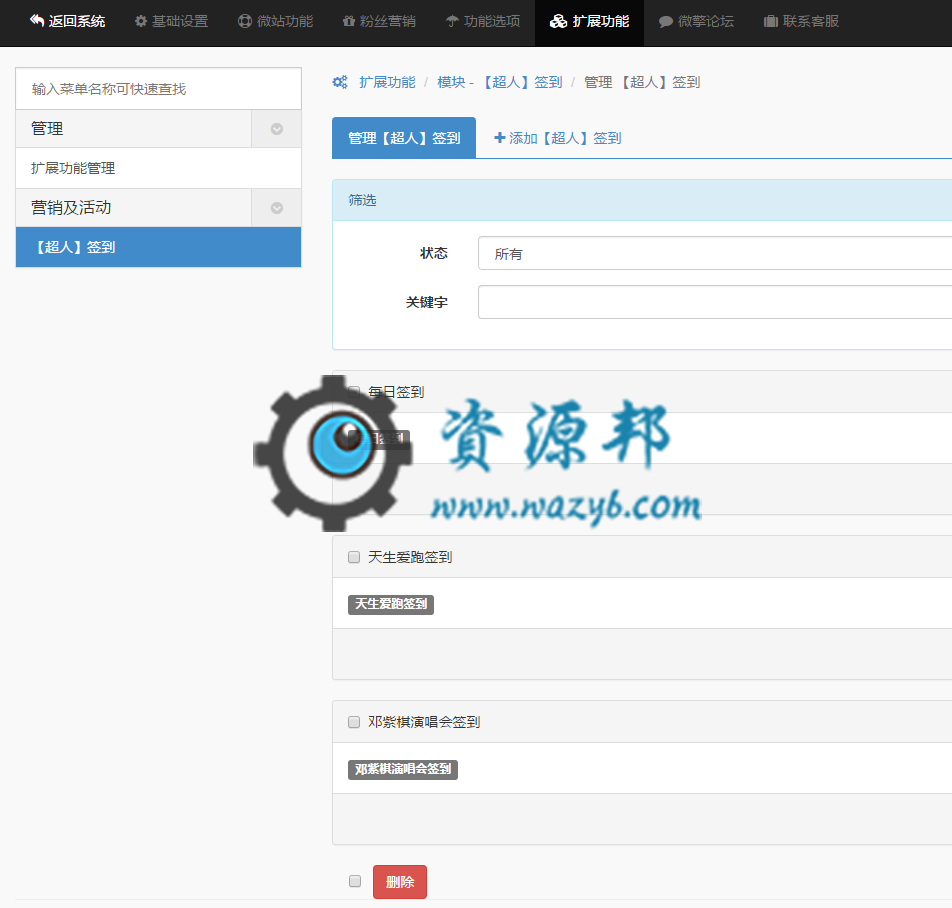Collapse the 管理 sidebar section arrow

(277, 129)
